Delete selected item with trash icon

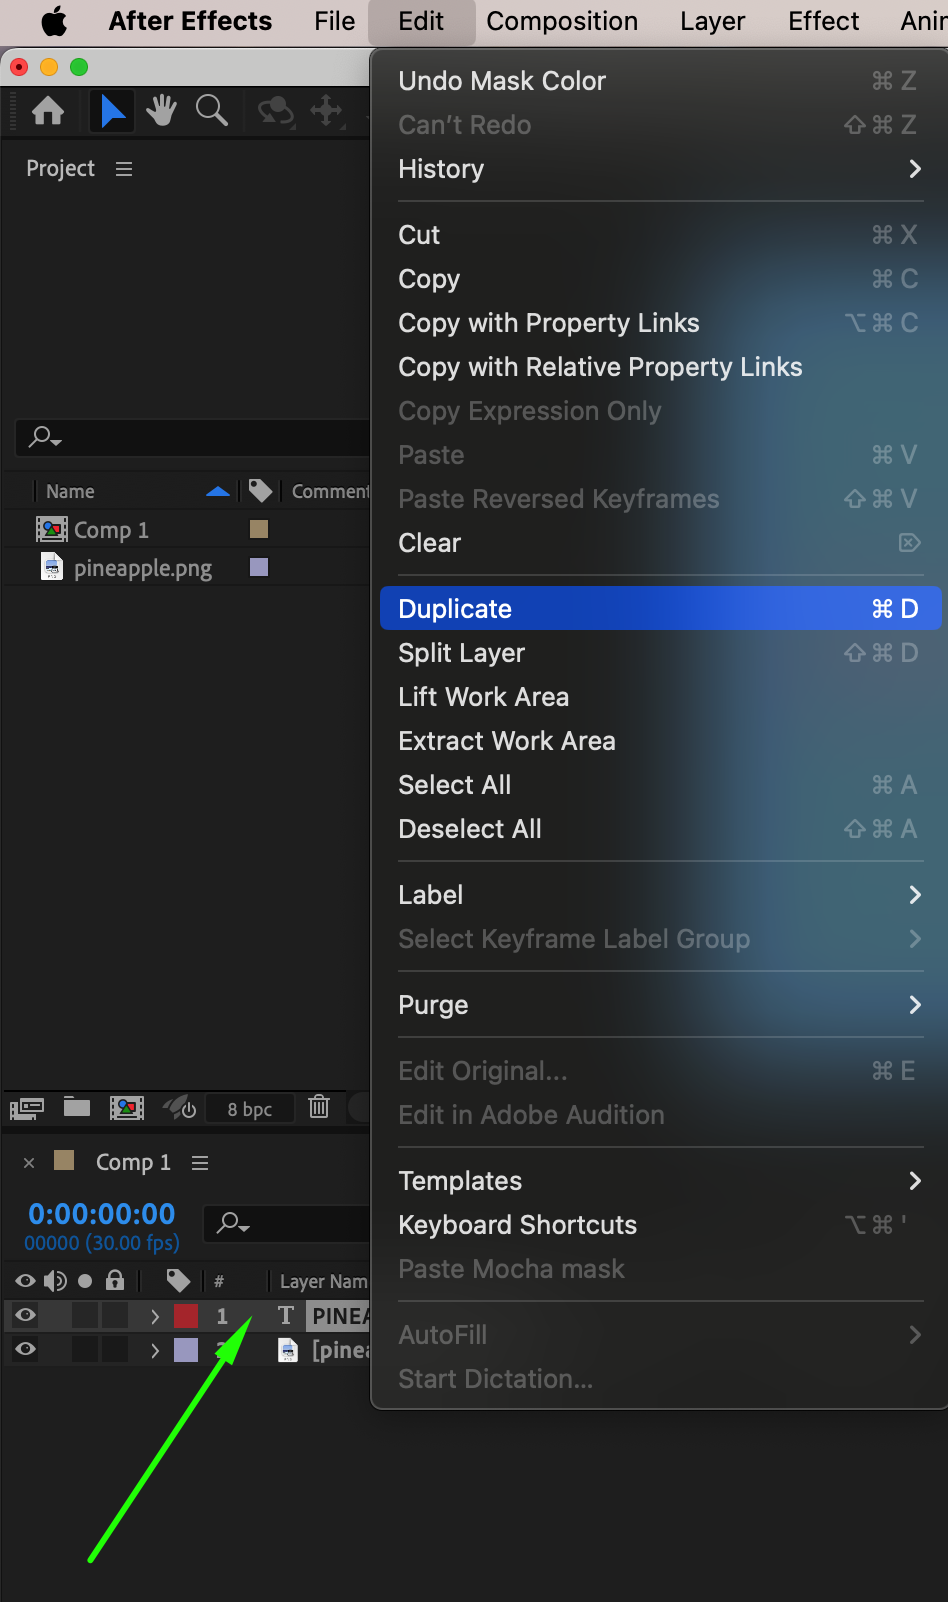point(319,1107)
